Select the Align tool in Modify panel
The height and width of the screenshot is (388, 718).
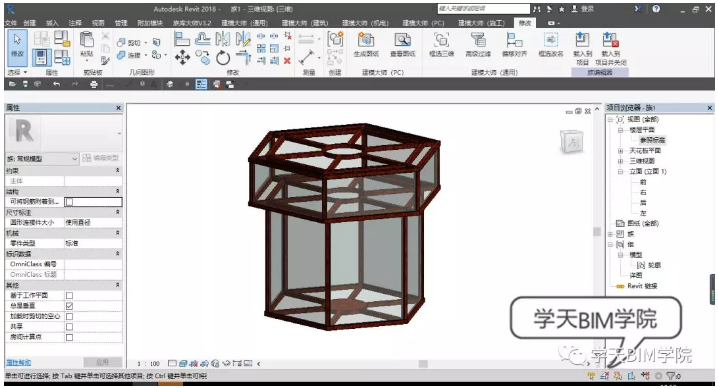(182, 39)
